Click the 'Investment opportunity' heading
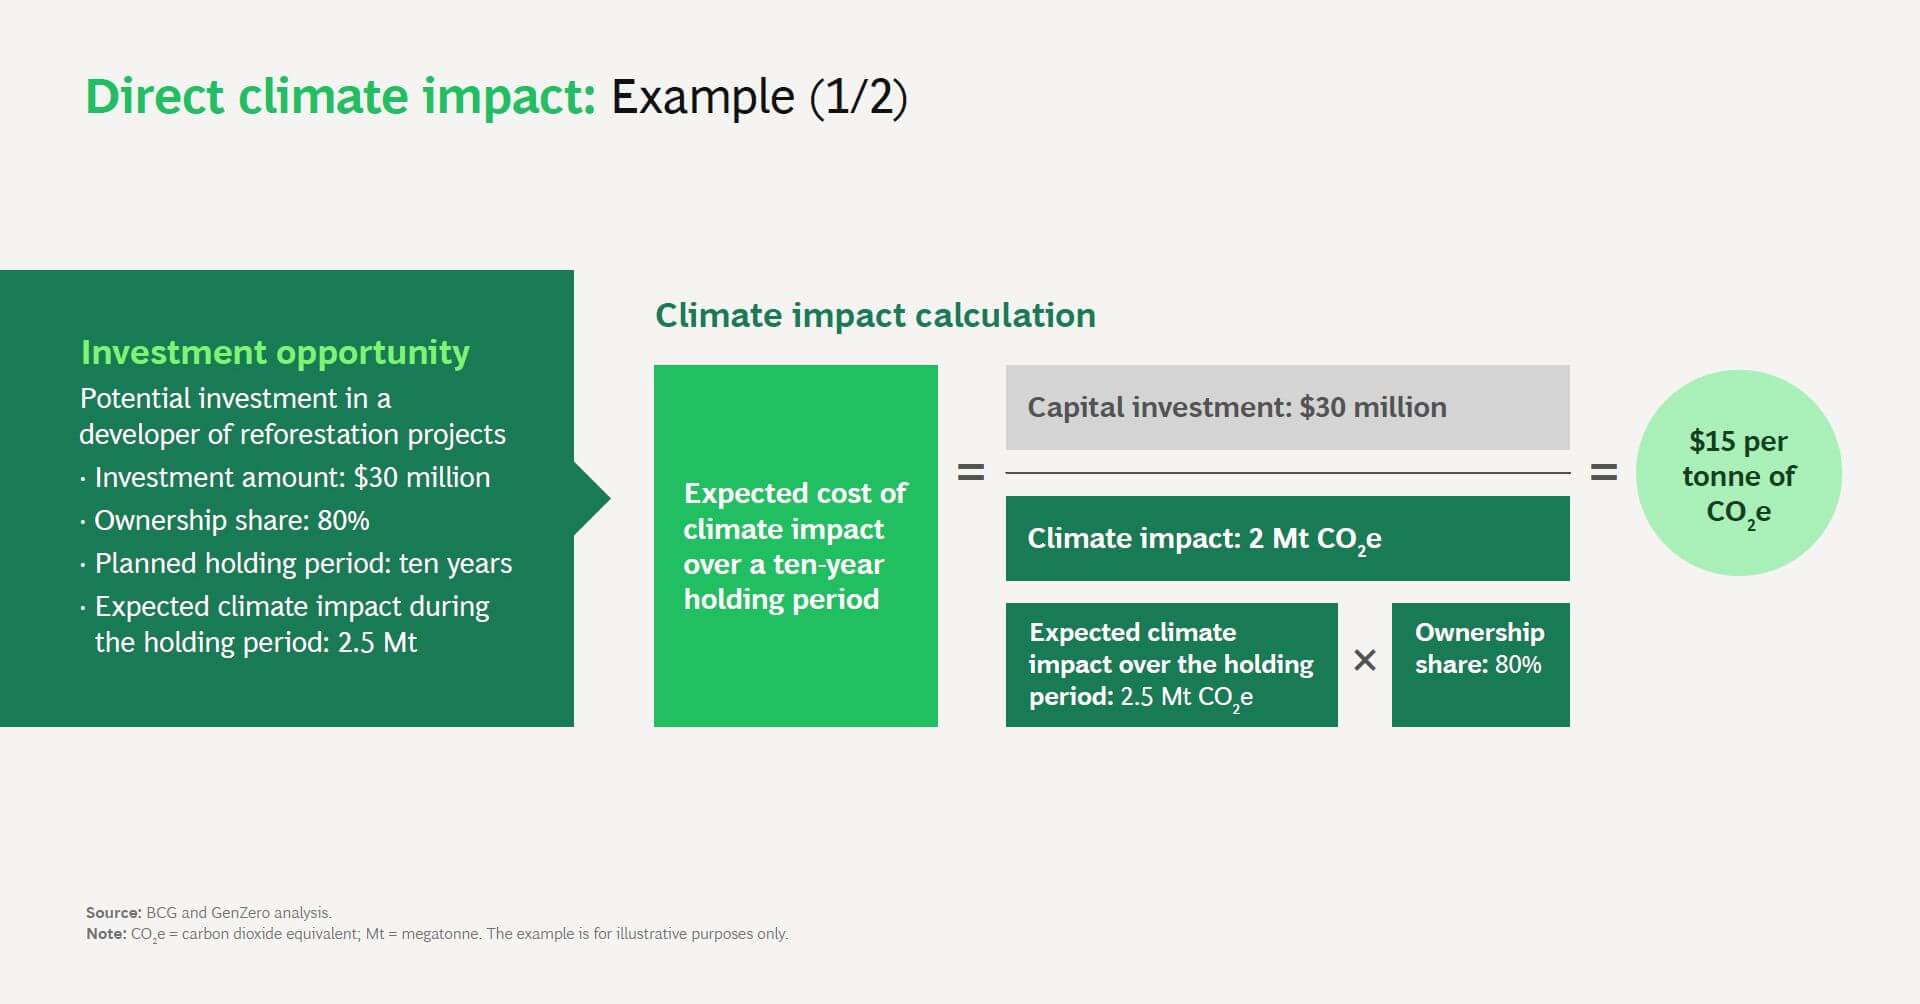Image resolution: width=1920 pixels, height=1004 pixels. [x=276, y=352]
